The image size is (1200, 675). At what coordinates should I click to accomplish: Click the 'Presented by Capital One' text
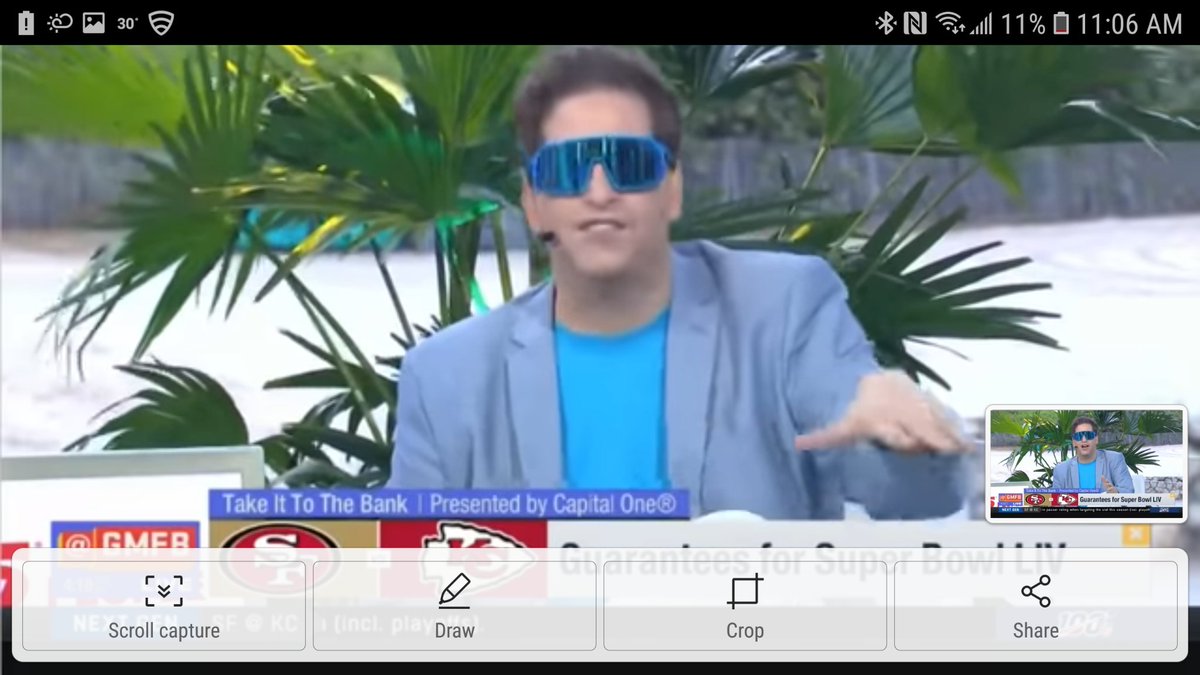click(553, 504)
